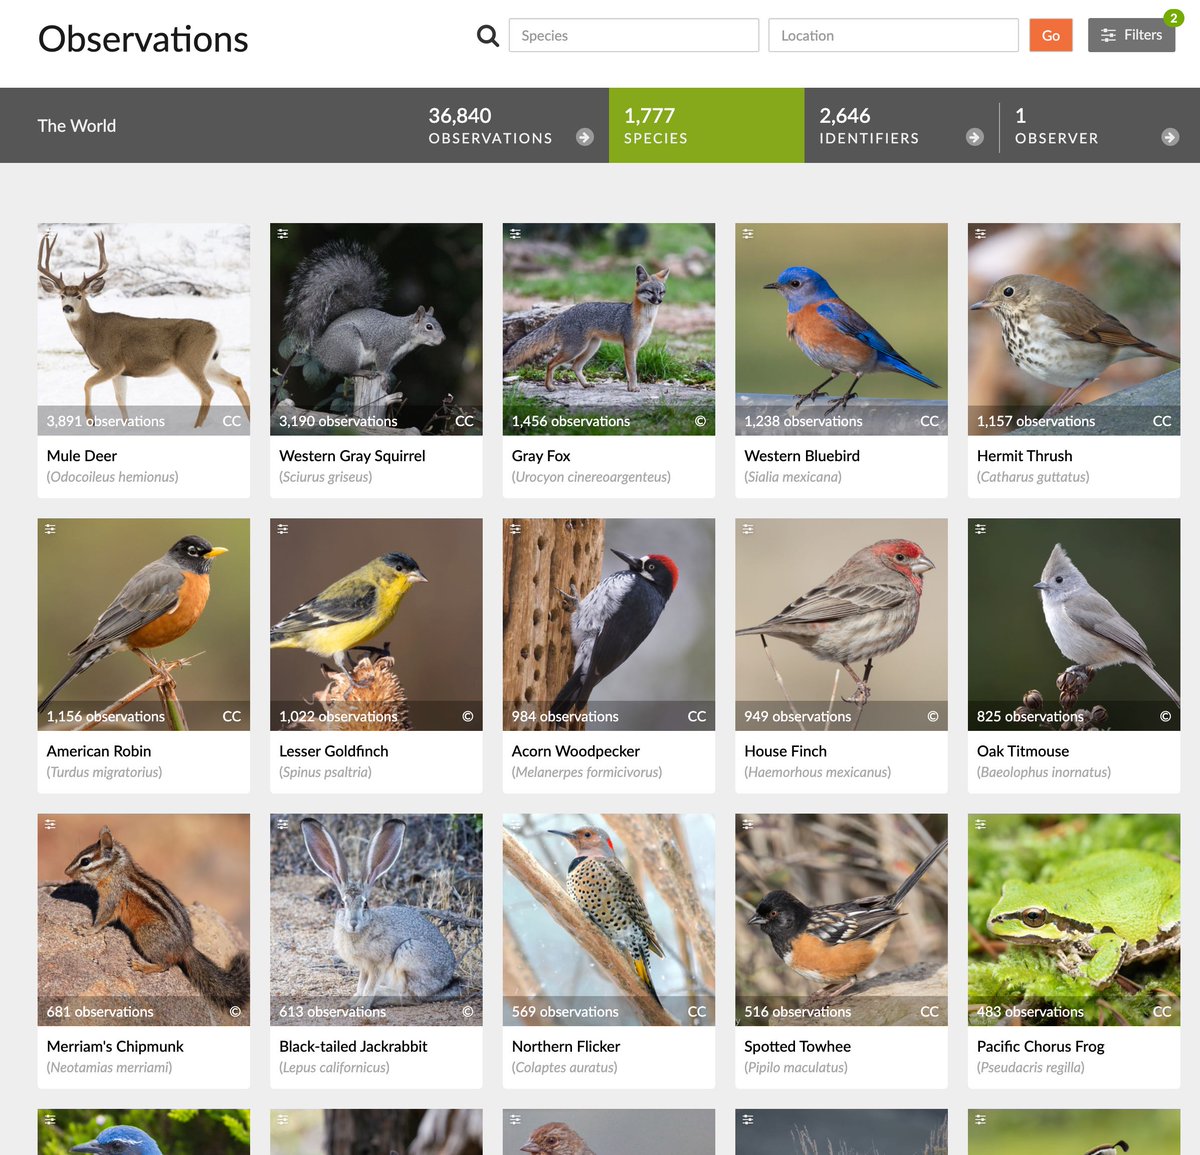Image resolution: width=1200 pixels, height=1155 pixels.
Task: Click the CC license icon on Mule Deer photo
Action: pos(232,421)
